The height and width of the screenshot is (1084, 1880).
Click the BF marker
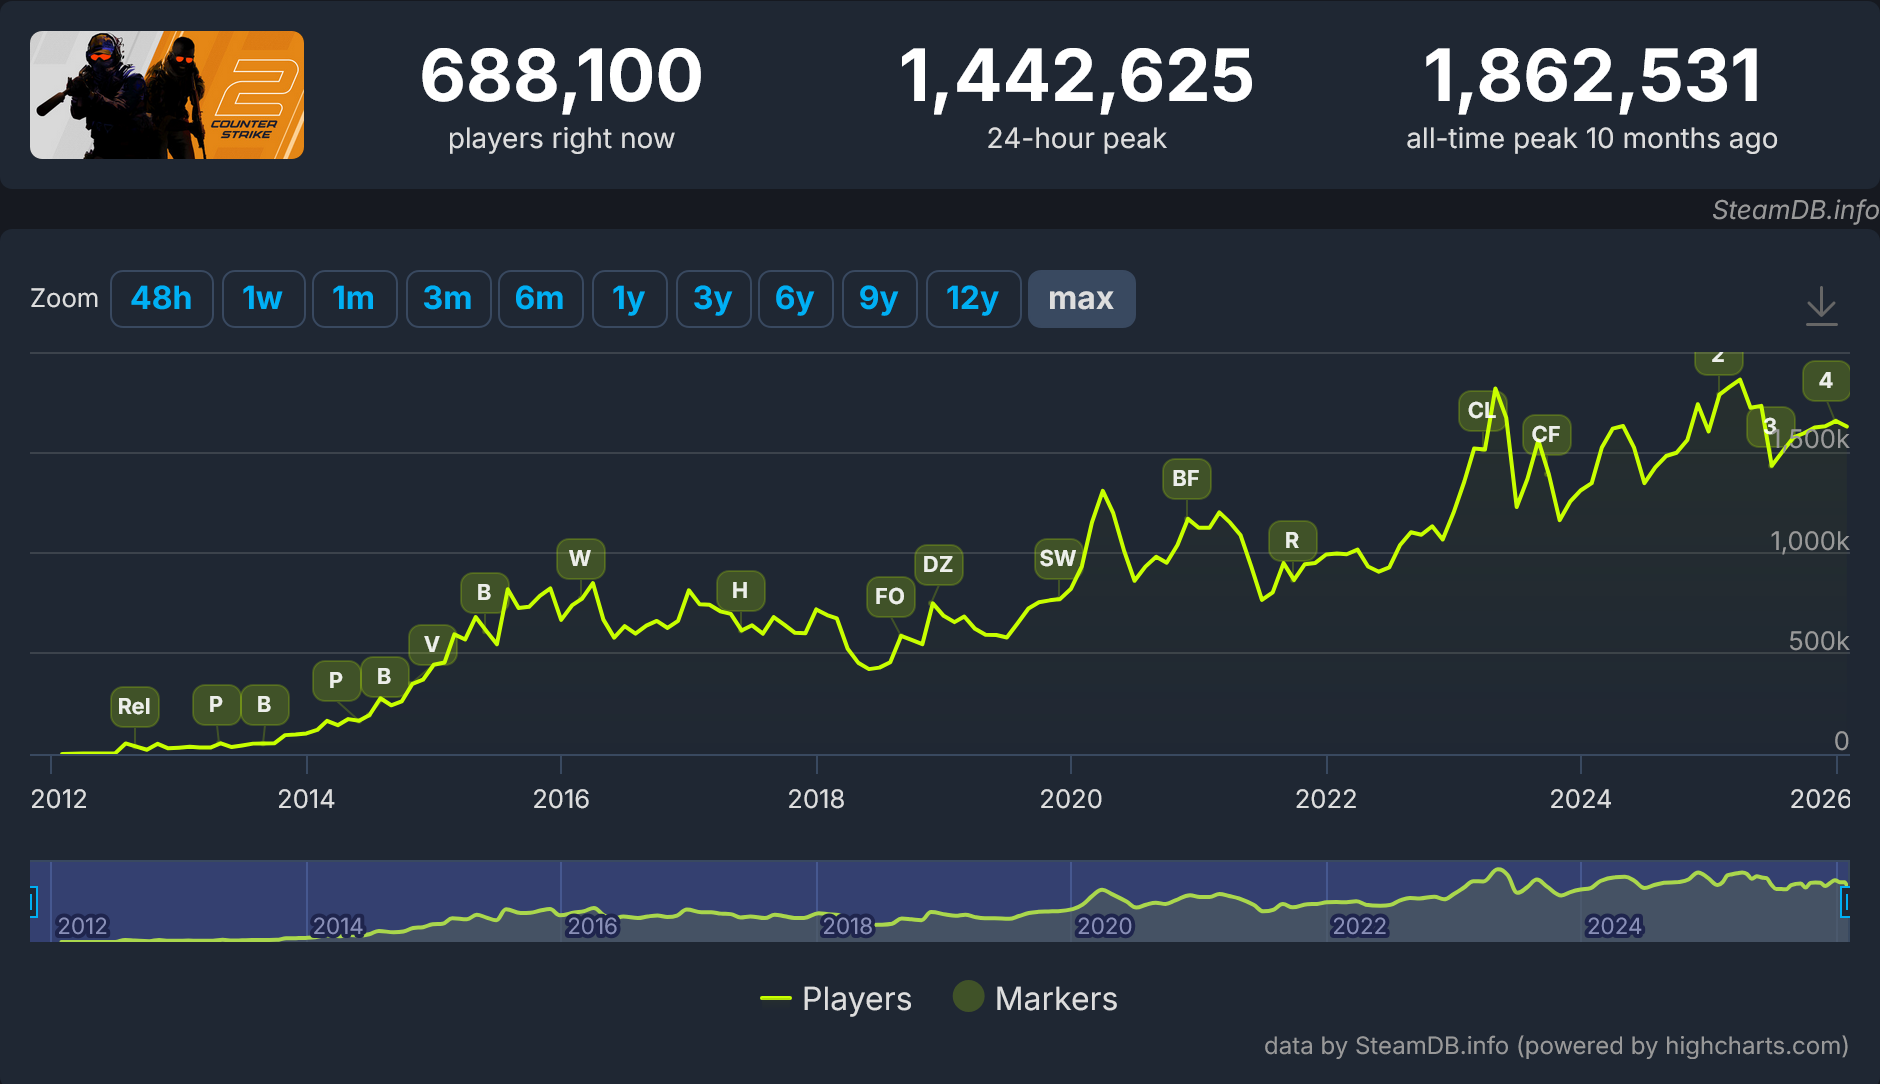pyautogui.click(x=1186, y=478)
